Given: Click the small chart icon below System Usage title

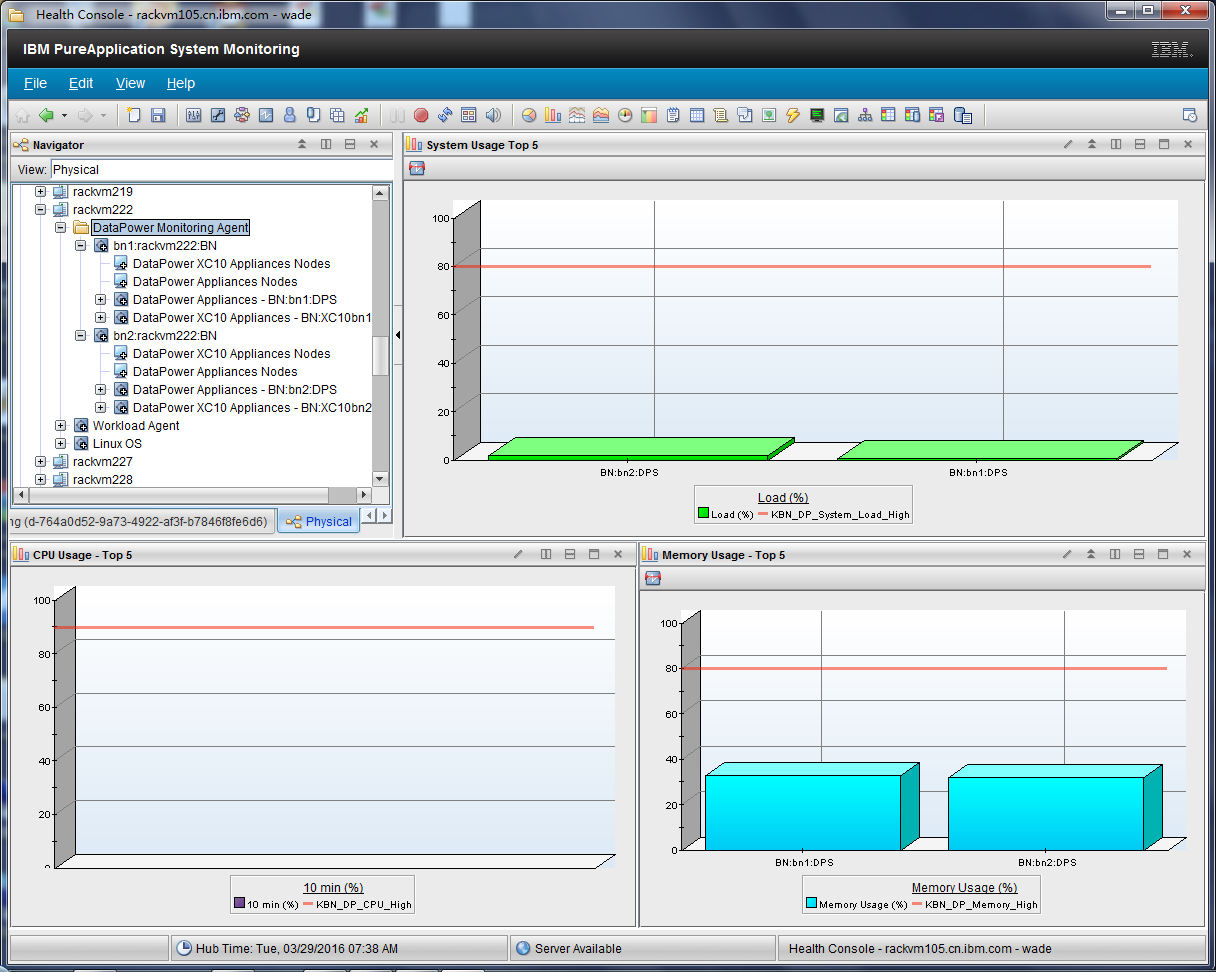Looking at the screenshot, I should (417, 168).
